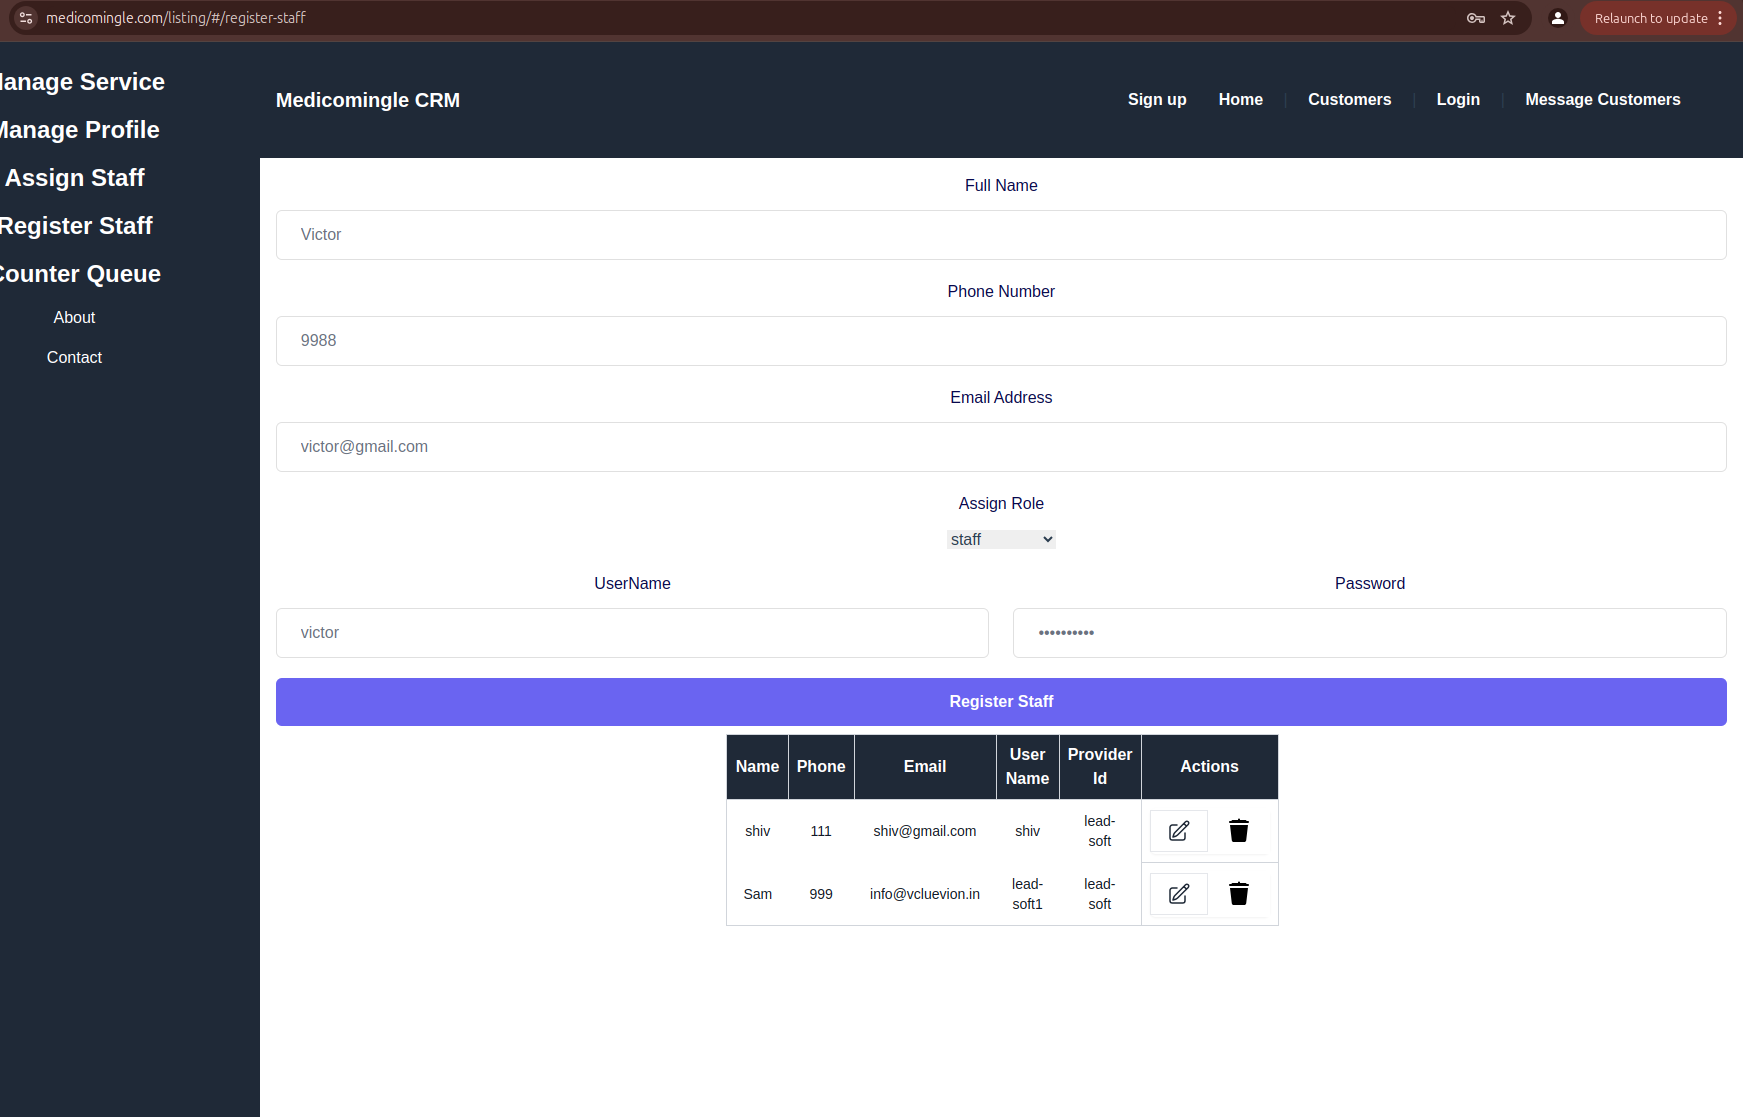The height and width of the screenshot is (1117, 1743).
Task: Open the About page
Action: coord(74,317)
